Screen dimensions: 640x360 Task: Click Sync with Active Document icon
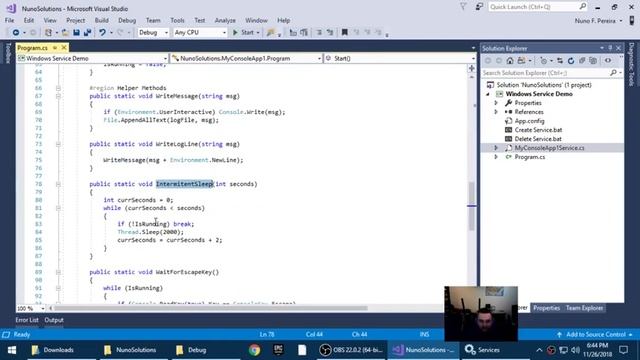(x=560, y=61)
